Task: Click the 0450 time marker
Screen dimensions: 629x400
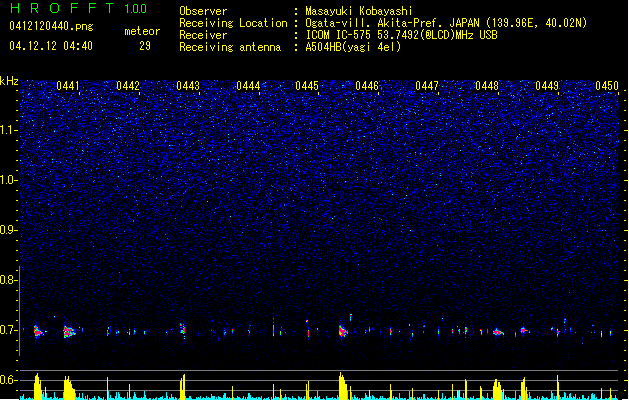Action: [x=607, y=86]
